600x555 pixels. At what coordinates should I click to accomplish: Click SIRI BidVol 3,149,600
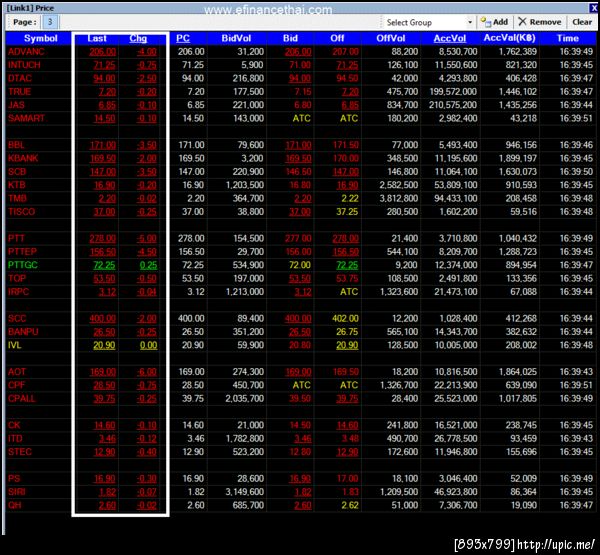pyautogui.click(x=245, y=492)
